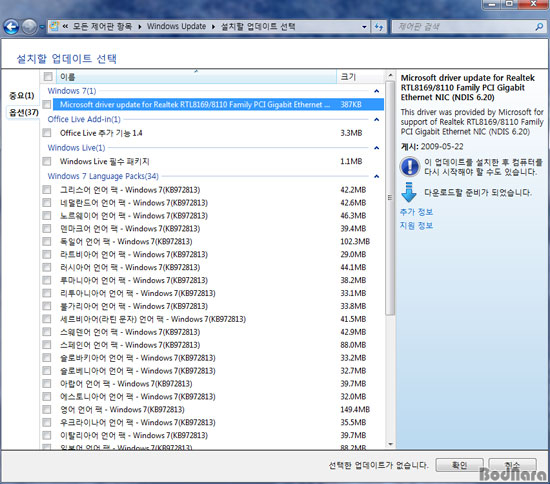
Task: Sort by the 크기 column header
Action: 361,76
